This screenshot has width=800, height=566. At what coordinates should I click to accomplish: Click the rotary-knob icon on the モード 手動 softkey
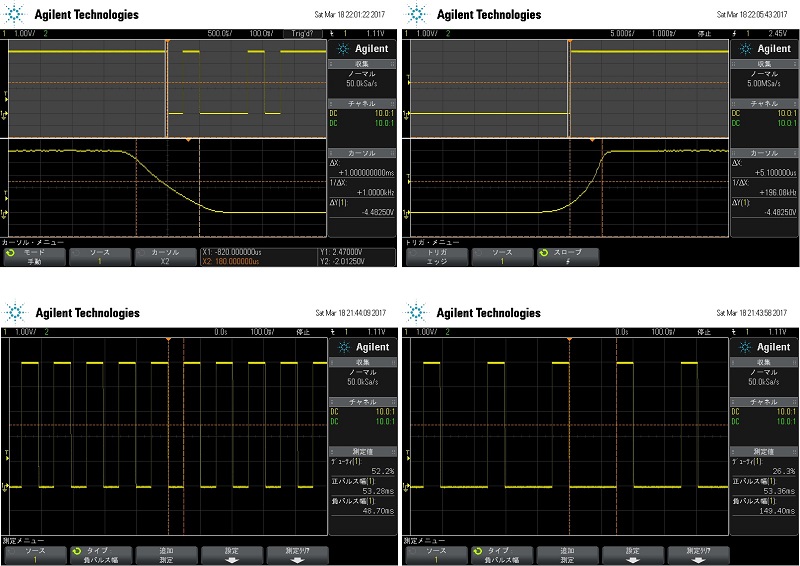pyautogui.click(x=11, y=255)
